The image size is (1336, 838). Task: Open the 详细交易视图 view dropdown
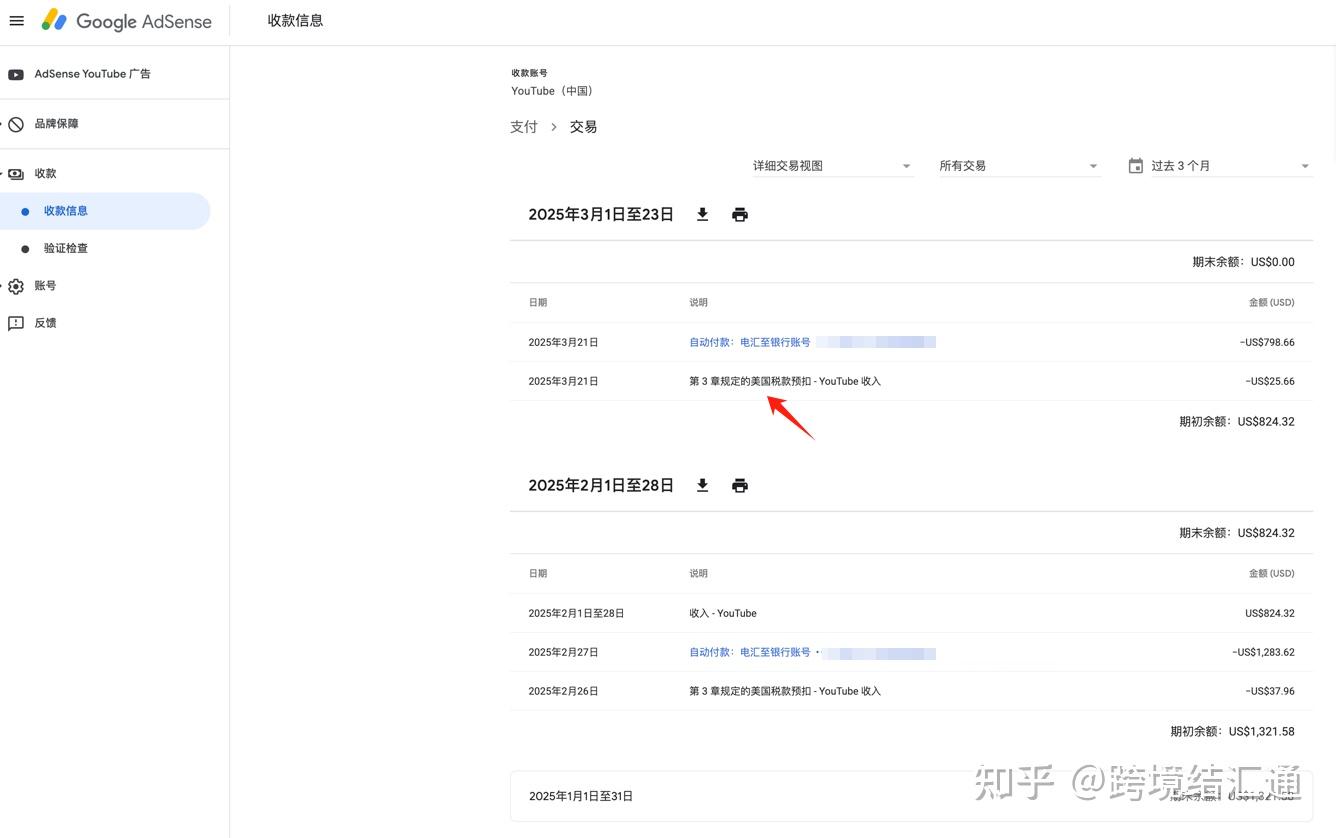coord(832,166)
